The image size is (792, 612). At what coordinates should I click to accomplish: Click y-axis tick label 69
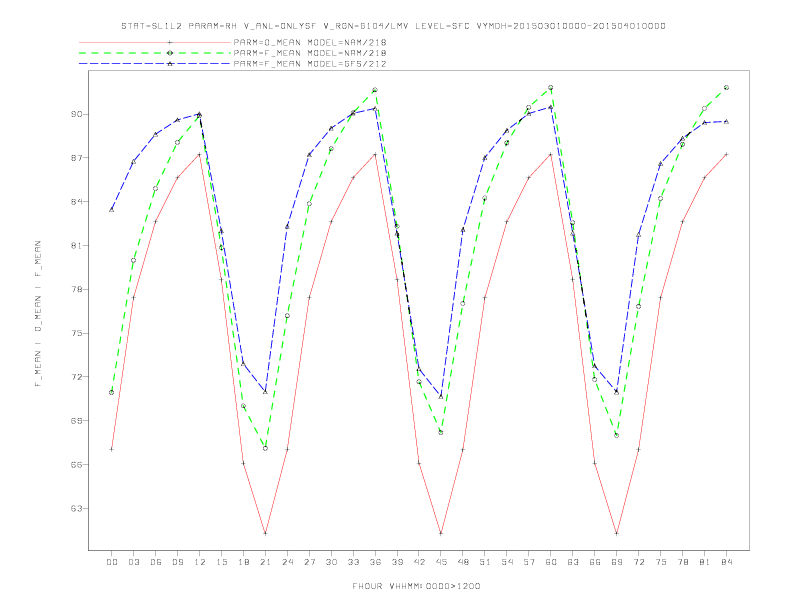(76, 421)
